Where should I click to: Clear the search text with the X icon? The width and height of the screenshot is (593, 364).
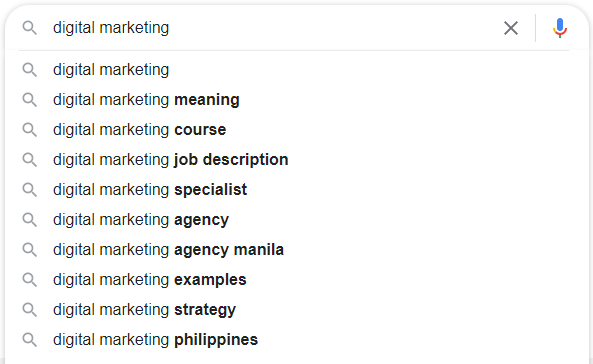511,28
